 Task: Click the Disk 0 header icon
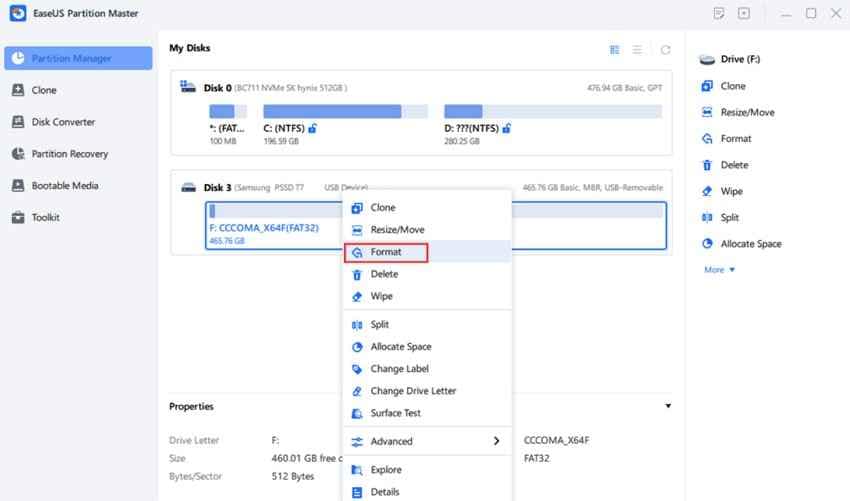coord(188,87)
